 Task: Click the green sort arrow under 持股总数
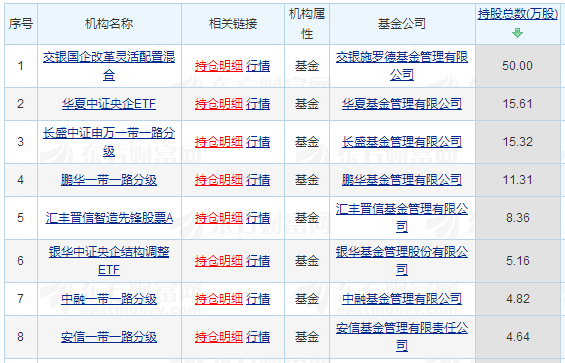tap(517, 33)
